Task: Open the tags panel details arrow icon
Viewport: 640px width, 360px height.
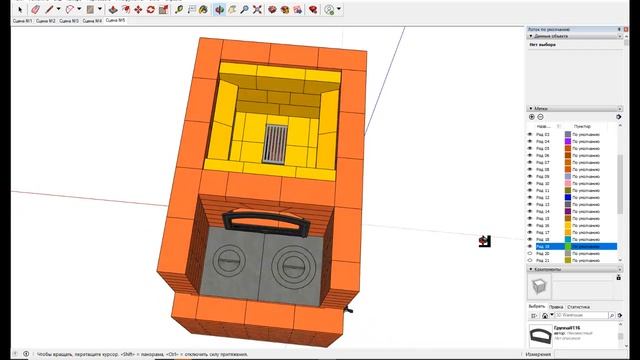Action: pyautogui.click(x=619, y=117)
